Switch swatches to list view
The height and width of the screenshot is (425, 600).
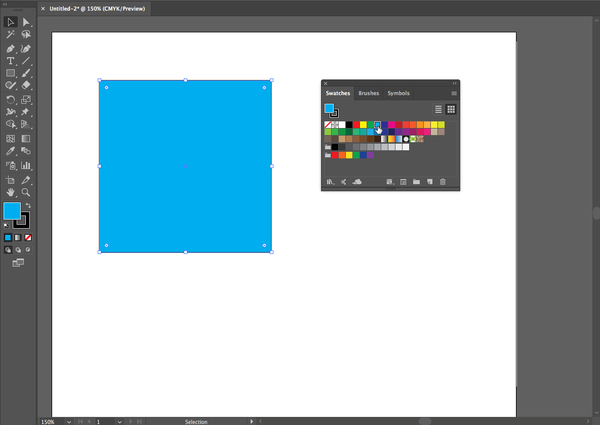438,109
